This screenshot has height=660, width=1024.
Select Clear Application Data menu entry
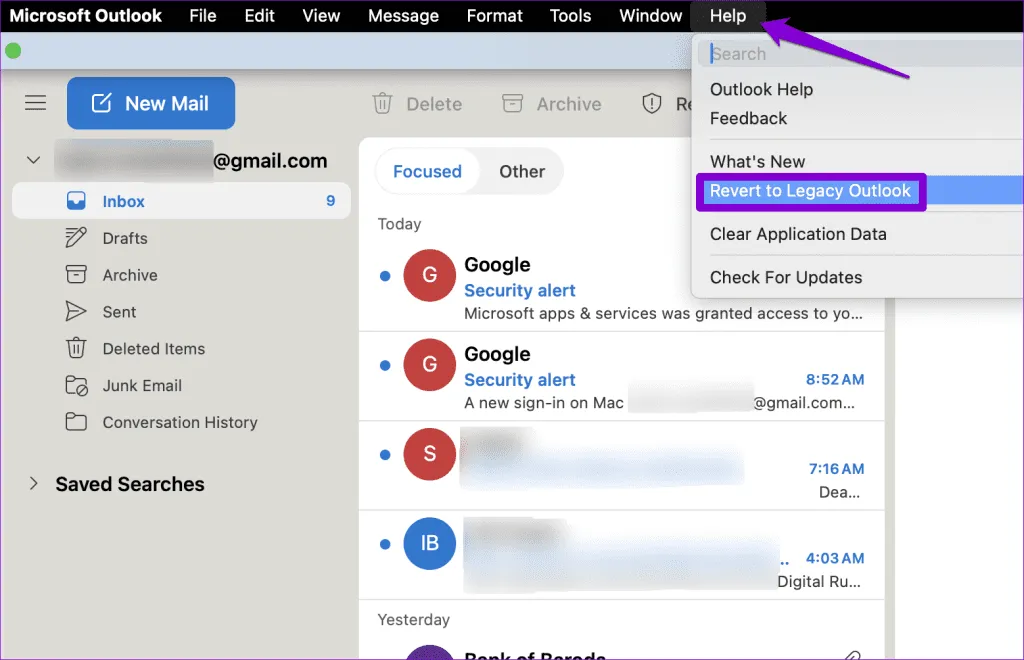797,234
